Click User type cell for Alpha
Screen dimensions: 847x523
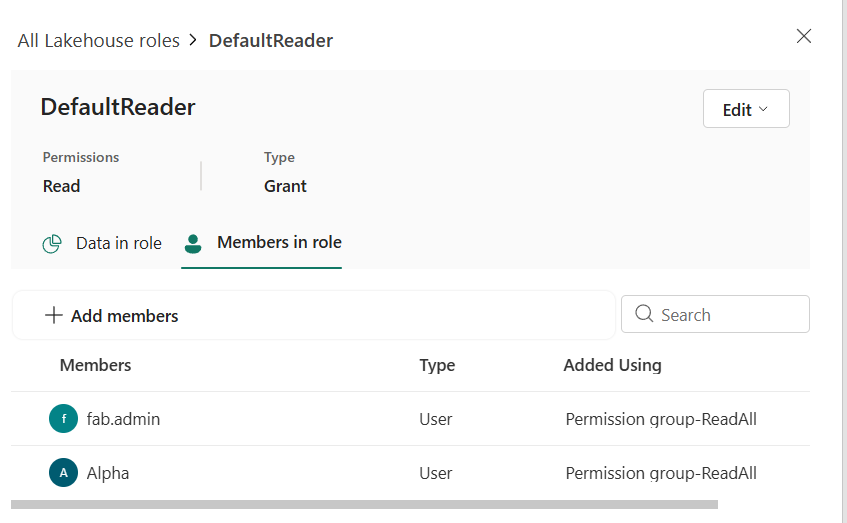pyautogui.click(x=435, y=473)
